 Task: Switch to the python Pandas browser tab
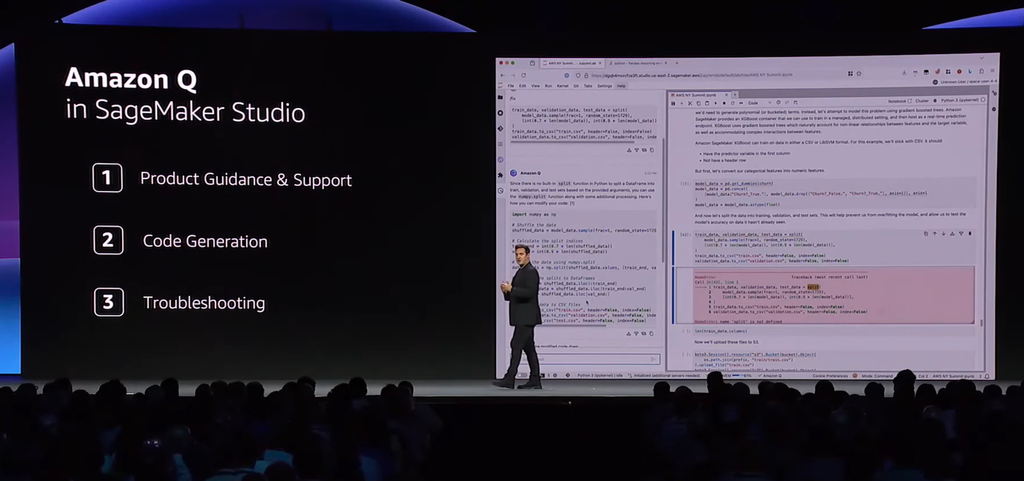[637, 63]
